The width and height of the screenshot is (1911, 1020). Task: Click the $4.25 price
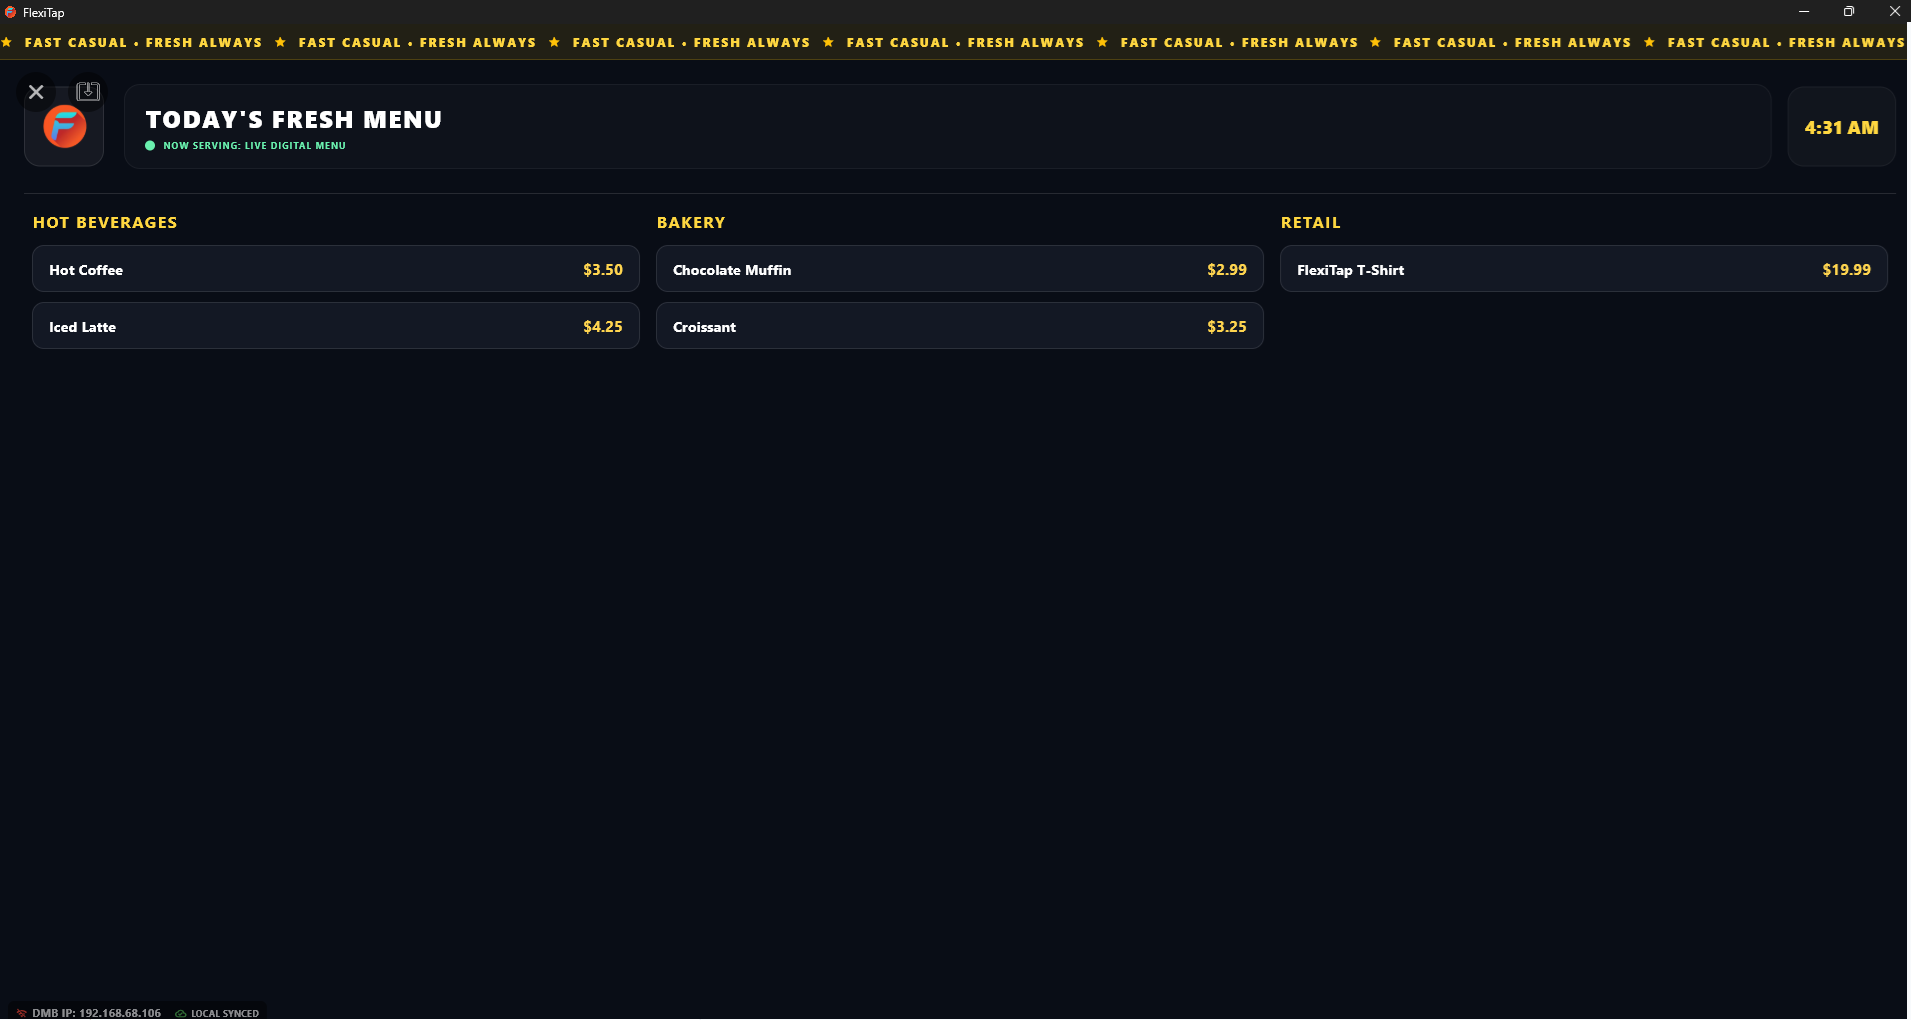603,327
